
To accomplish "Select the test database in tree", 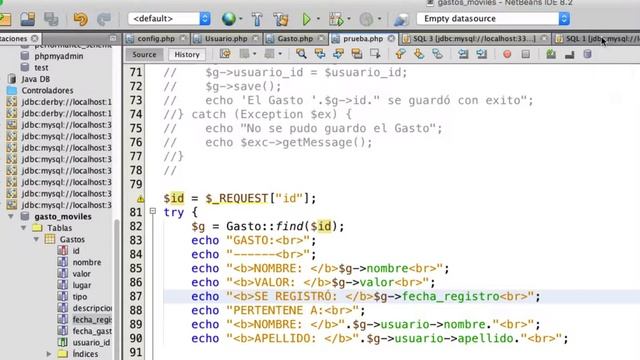I will tap(41, 67).
